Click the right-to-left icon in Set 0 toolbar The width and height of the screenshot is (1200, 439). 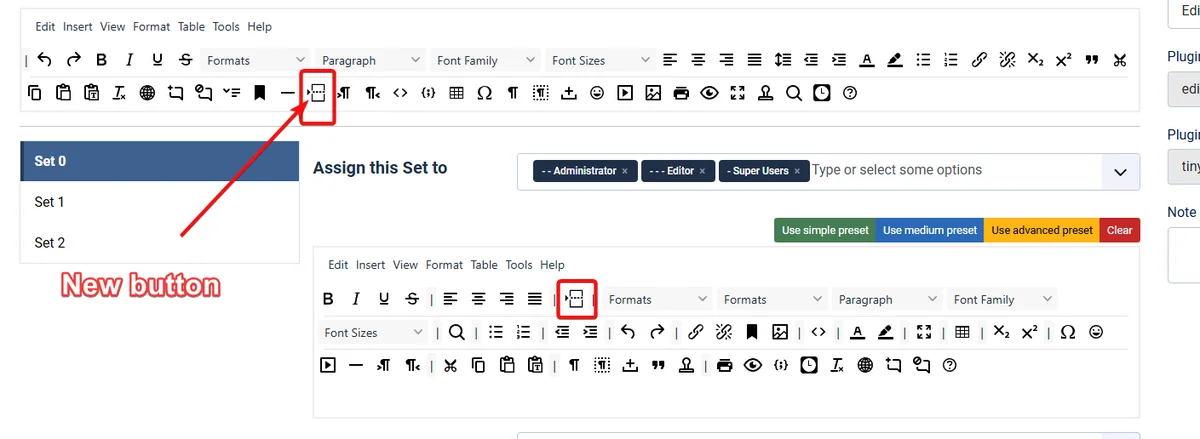[412, 365]
